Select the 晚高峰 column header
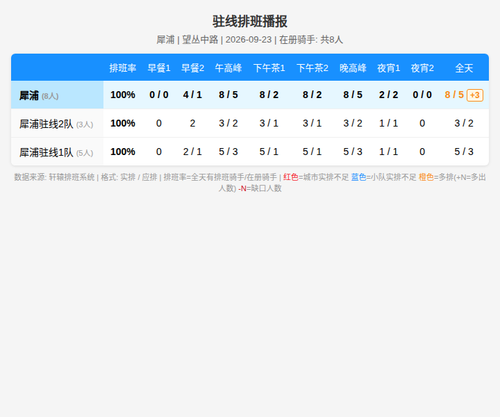 pos(353,68)
